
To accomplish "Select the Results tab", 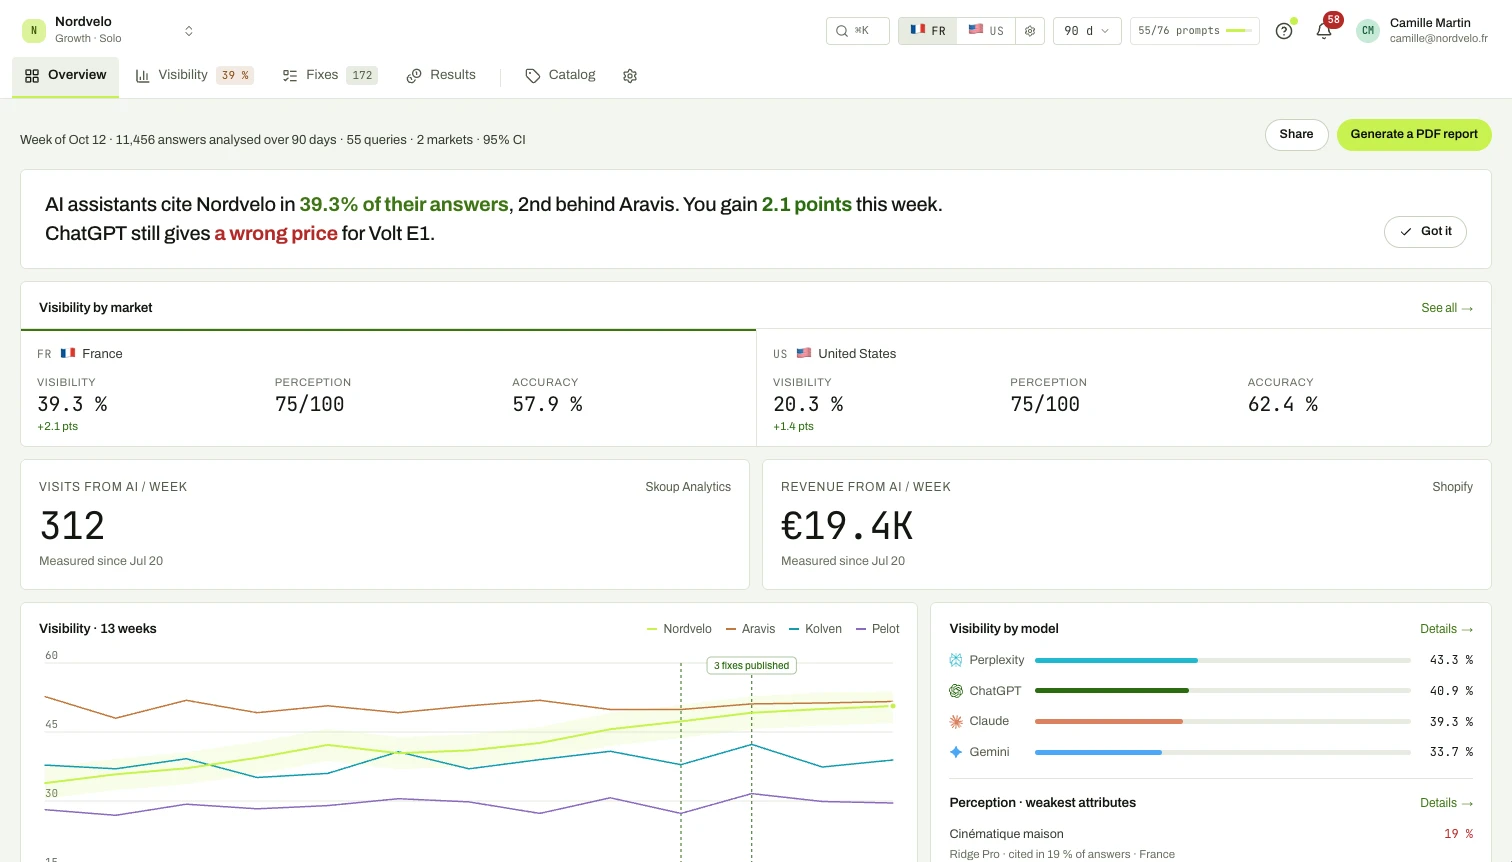I will pos(441,76).
